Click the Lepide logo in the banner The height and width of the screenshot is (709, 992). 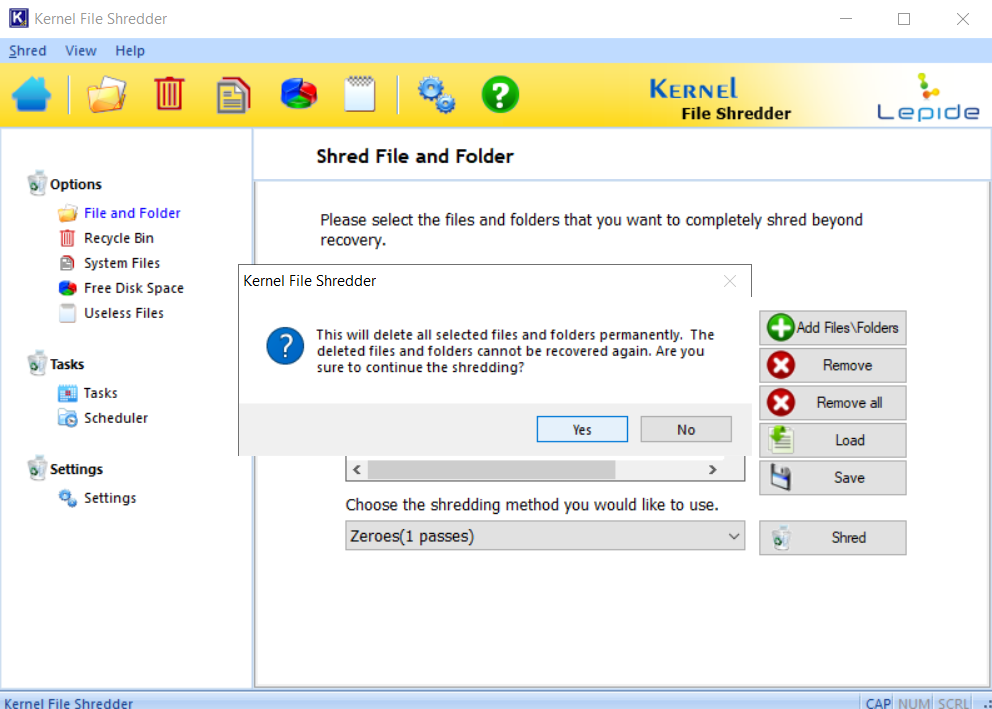point(928,96)
